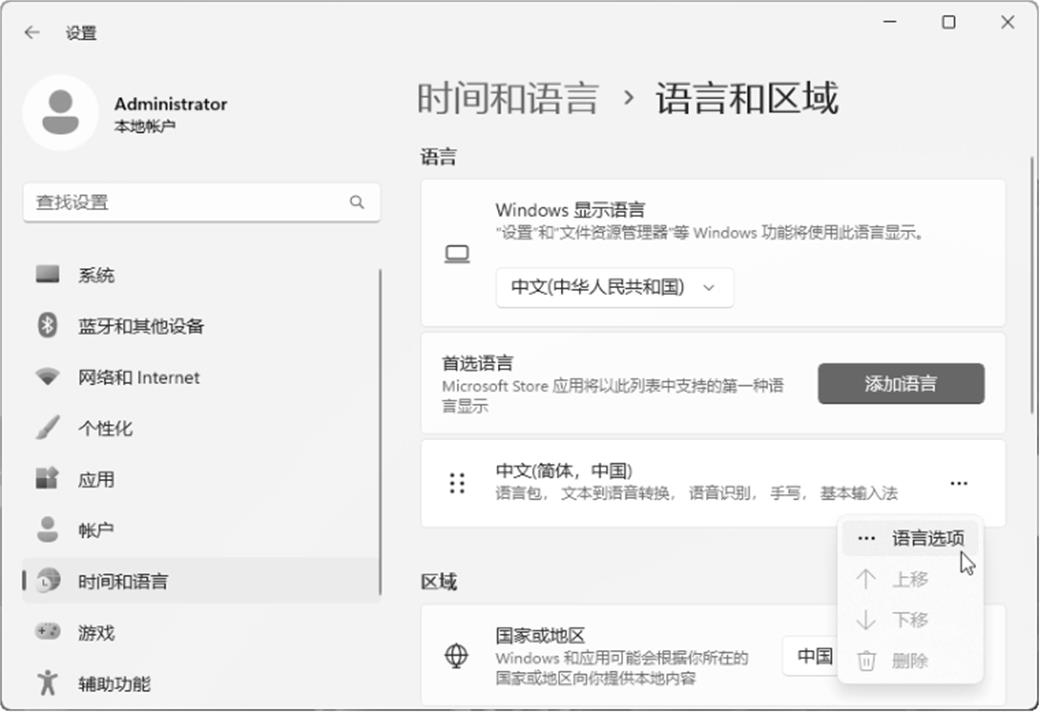Image resolution: width=1040 pixels, height=712 pixels.
Task: Click the 添加语言 button
Action: point(900,384)
